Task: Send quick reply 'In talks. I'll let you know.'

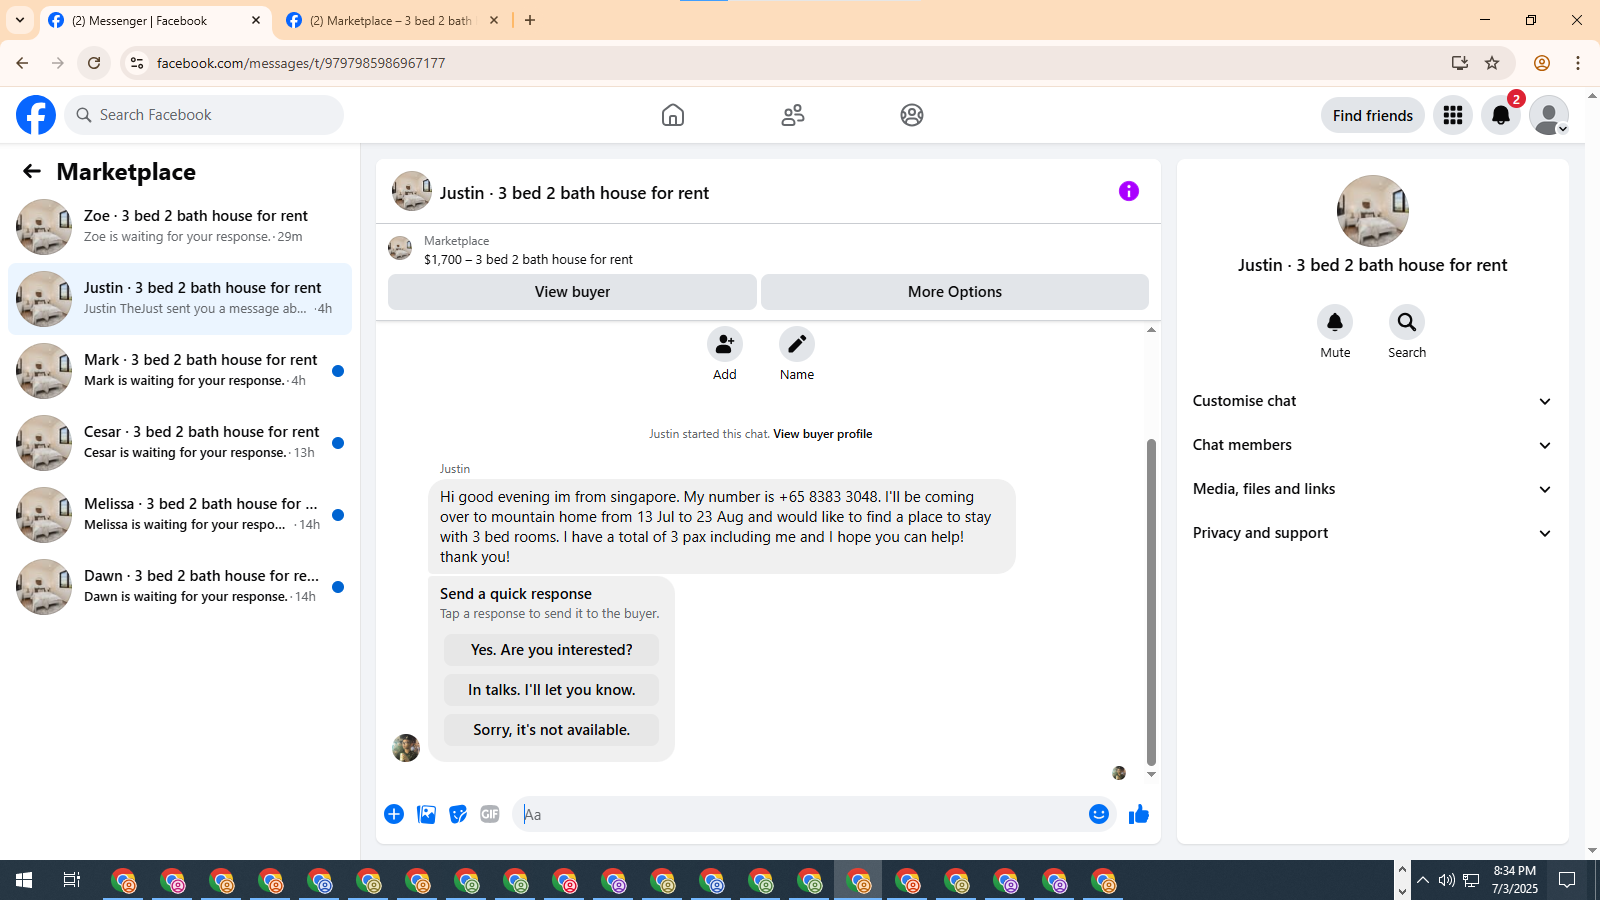Action: pos(552,690)
